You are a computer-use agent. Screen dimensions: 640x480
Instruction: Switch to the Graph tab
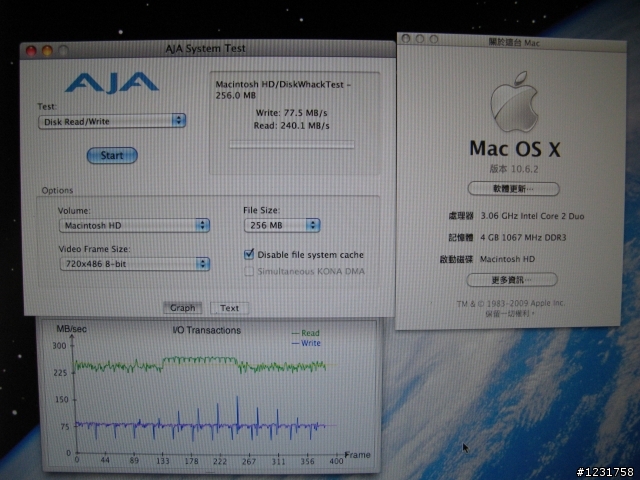click(x=182, y=308)
